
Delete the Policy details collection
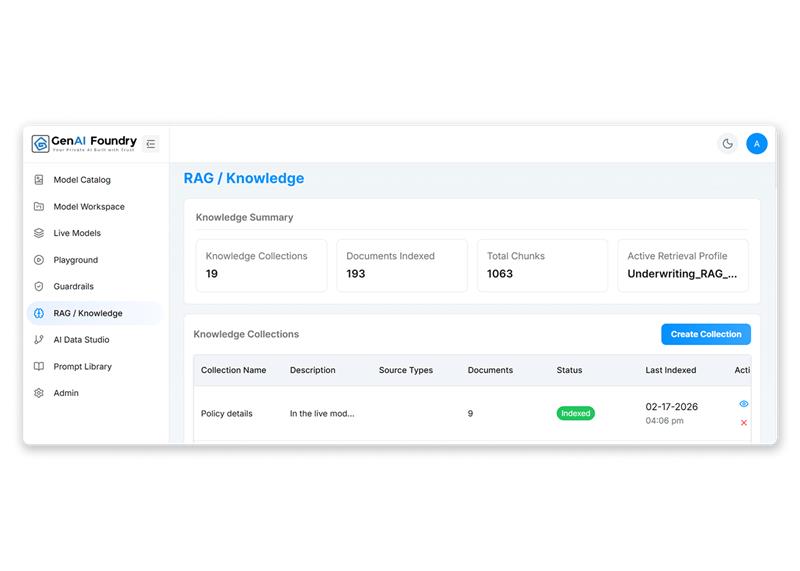[x=743, y=423]
